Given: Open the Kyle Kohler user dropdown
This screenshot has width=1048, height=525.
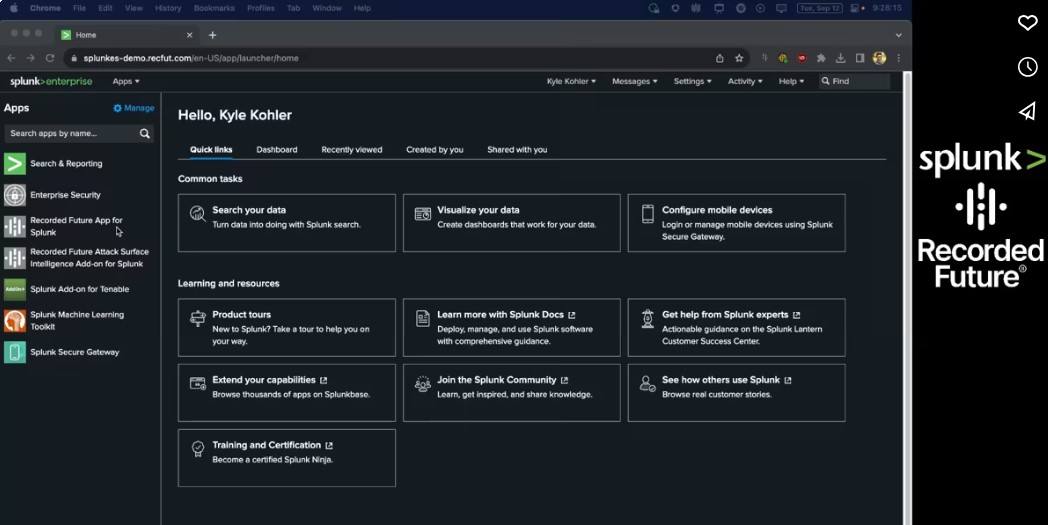Looking at the screenshot, I should (x=571, y=82).
